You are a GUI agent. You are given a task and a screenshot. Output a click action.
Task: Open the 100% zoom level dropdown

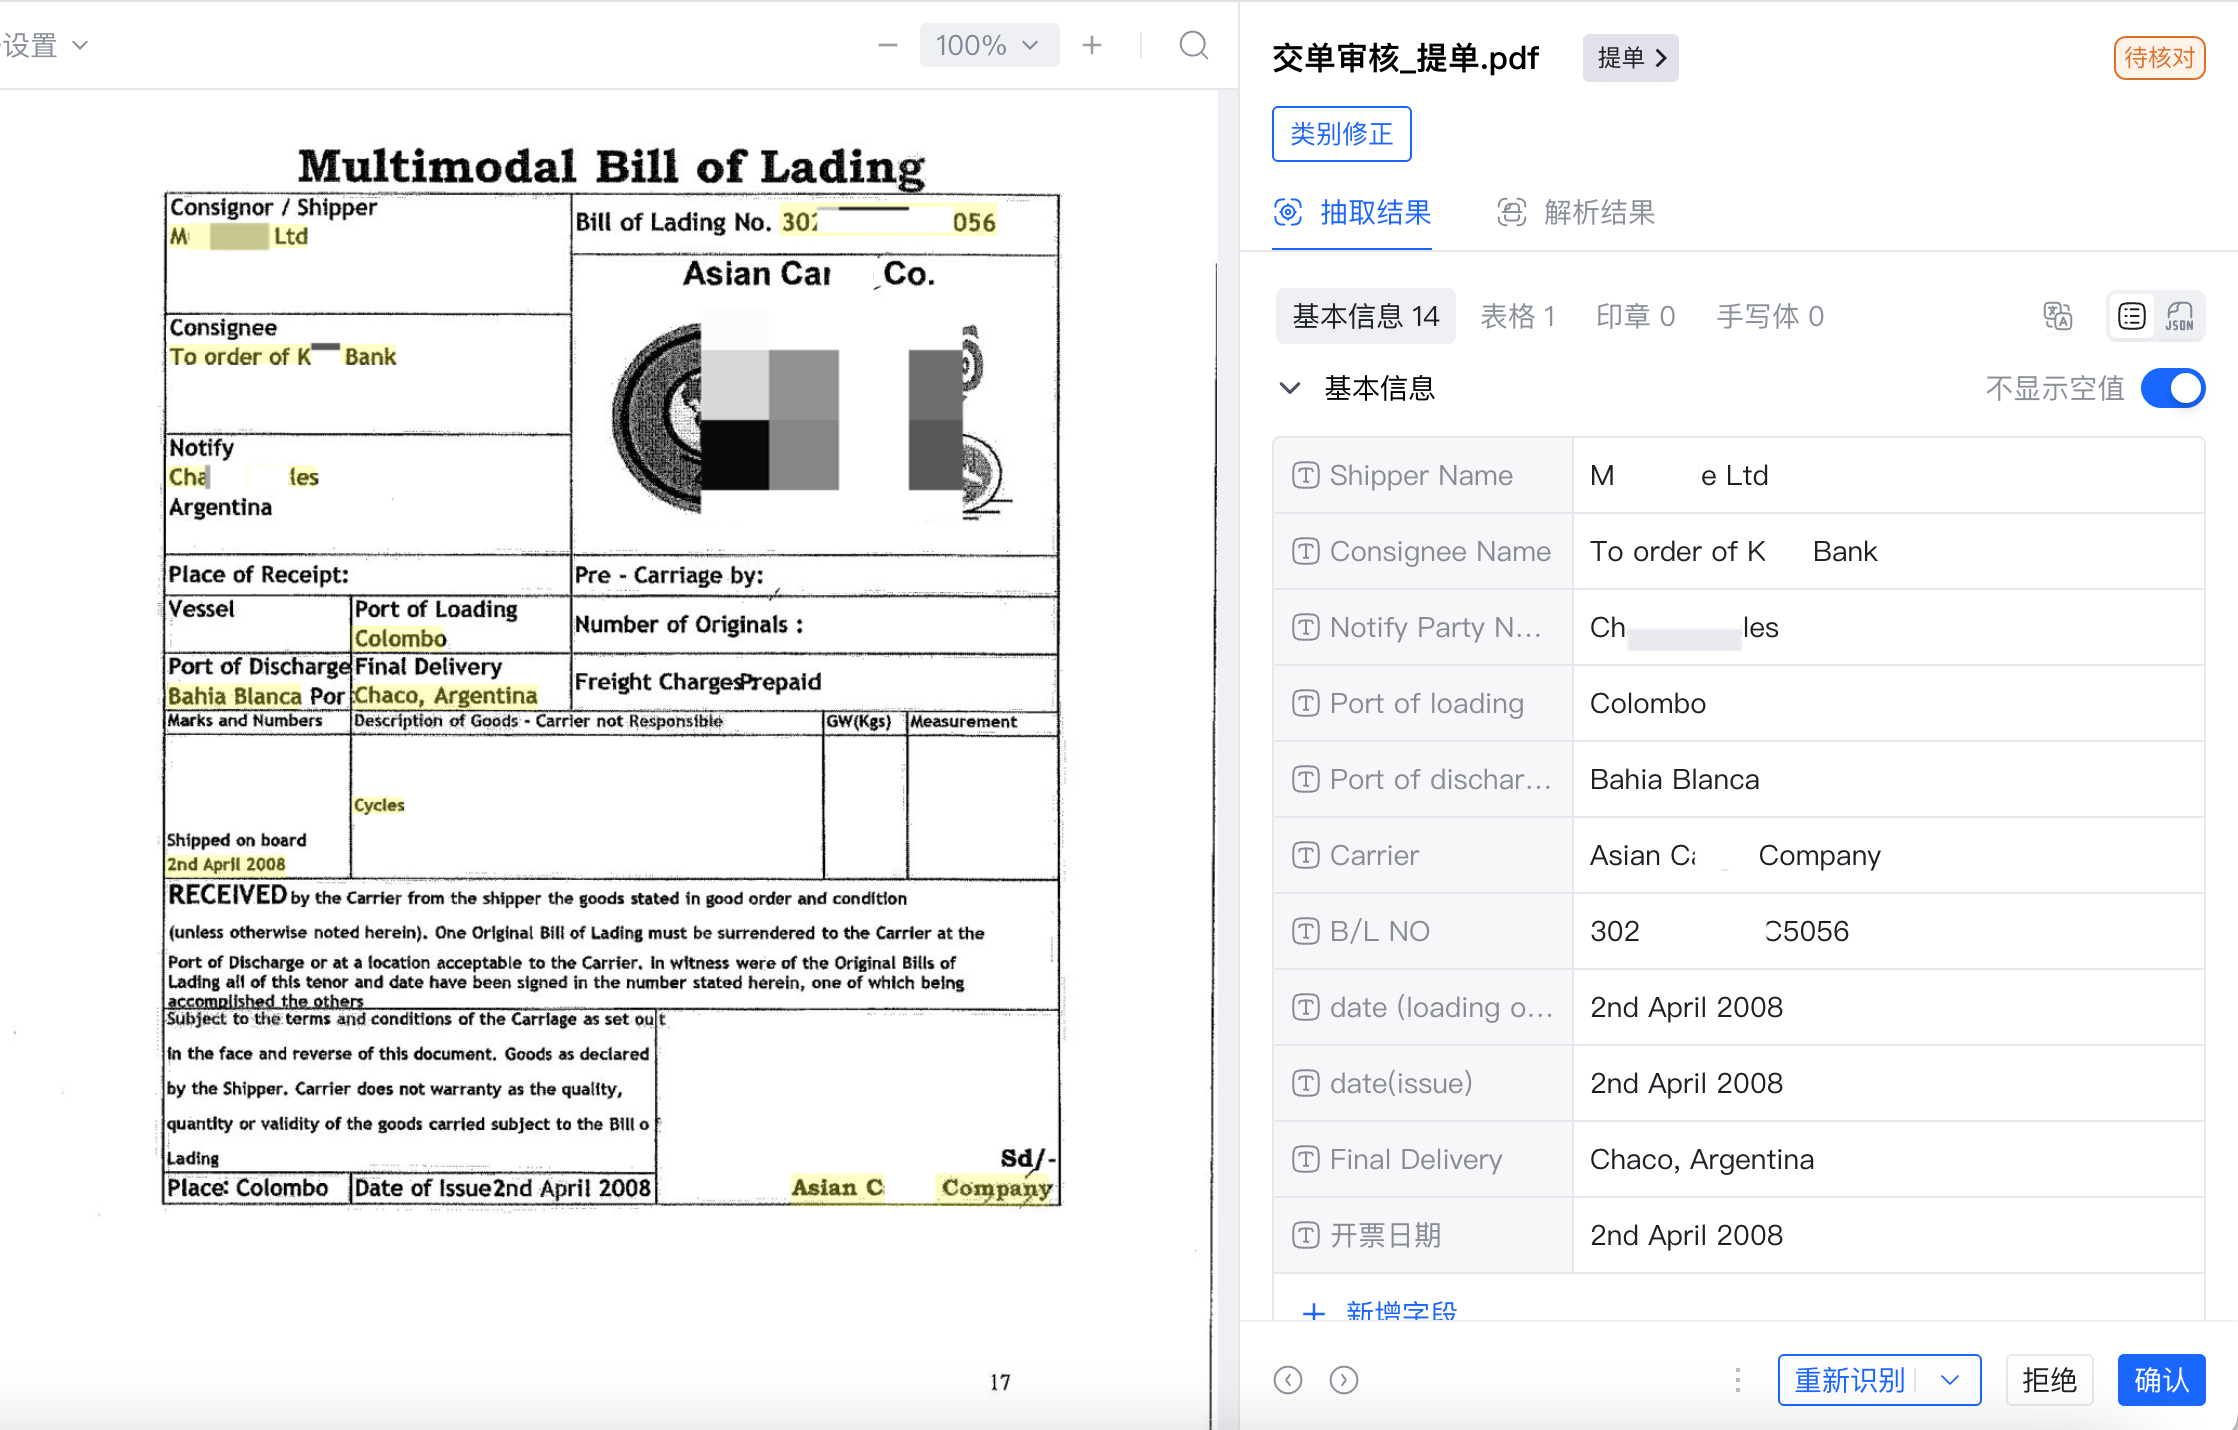coord(988,46)
